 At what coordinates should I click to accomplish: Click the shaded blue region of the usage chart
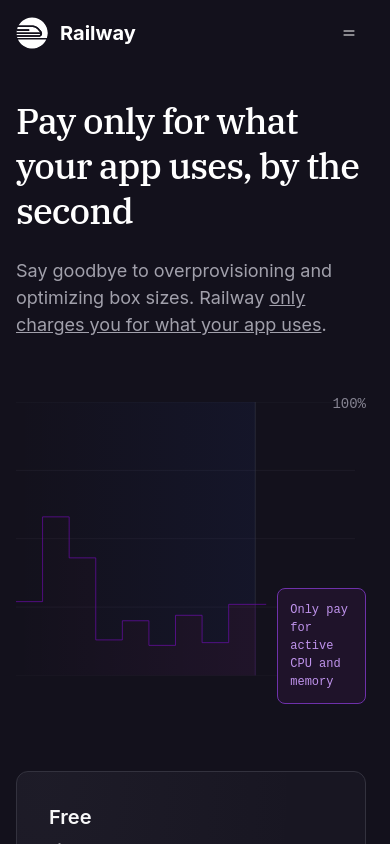pyautogui.click(x=161, y=484)
